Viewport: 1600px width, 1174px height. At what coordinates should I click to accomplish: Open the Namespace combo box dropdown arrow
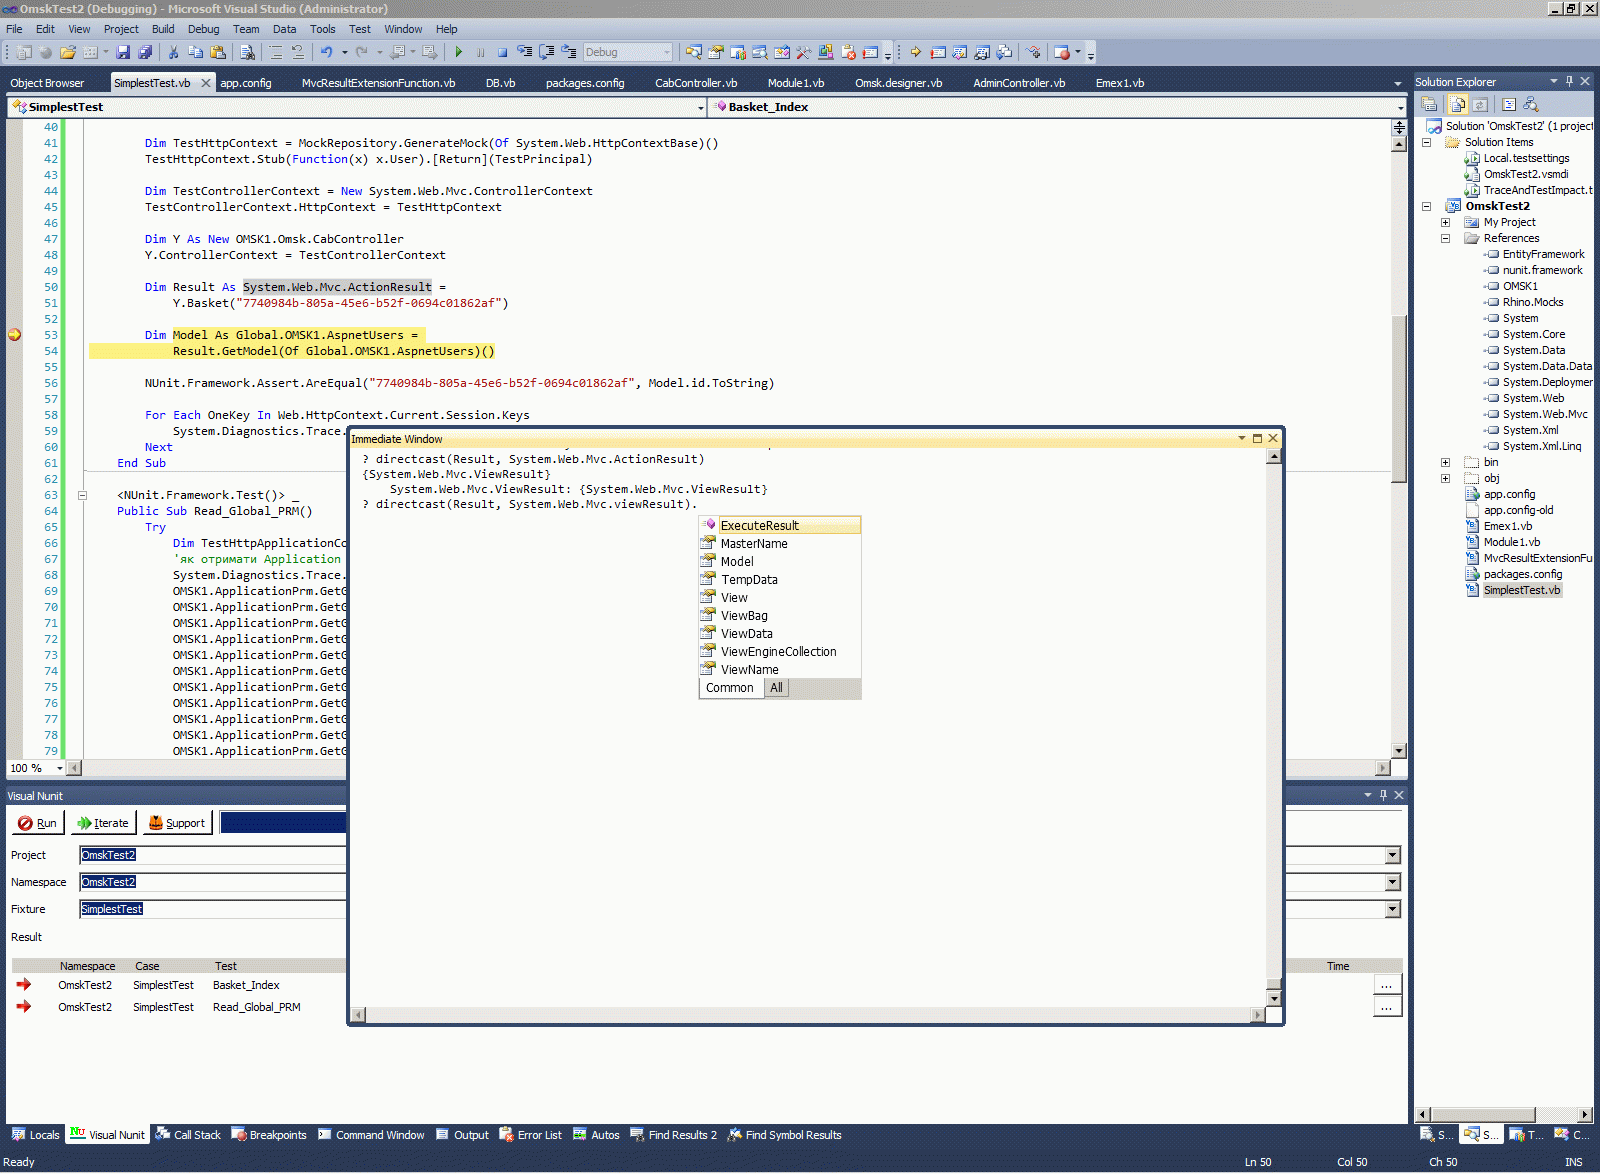click(x=1393, y=882)
